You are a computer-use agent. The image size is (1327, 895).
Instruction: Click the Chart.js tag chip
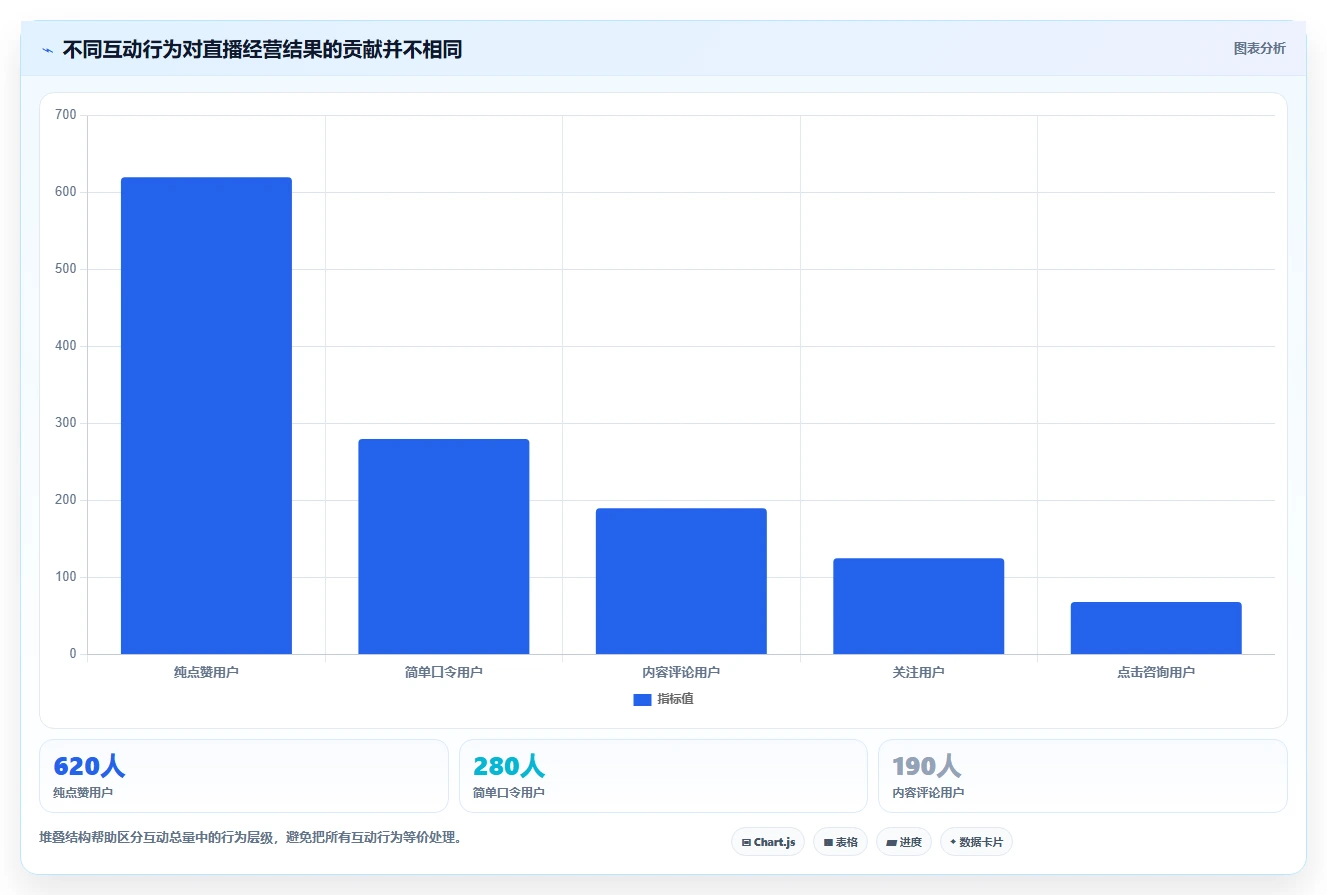click(768, 842)
